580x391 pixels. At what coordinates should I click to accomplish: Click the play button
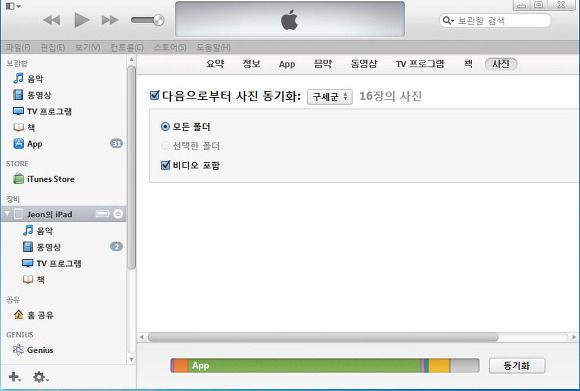(x=82, y=20)
